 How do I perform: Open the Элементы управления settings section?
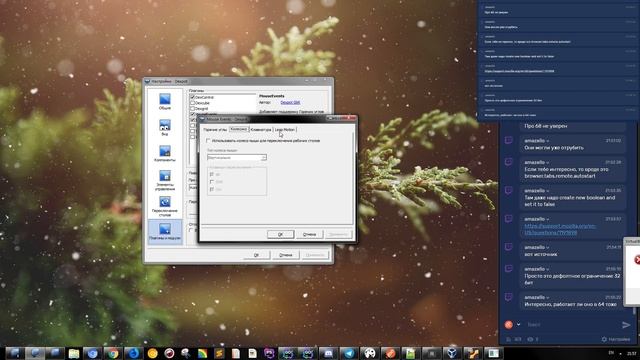(x=165, y=180)
